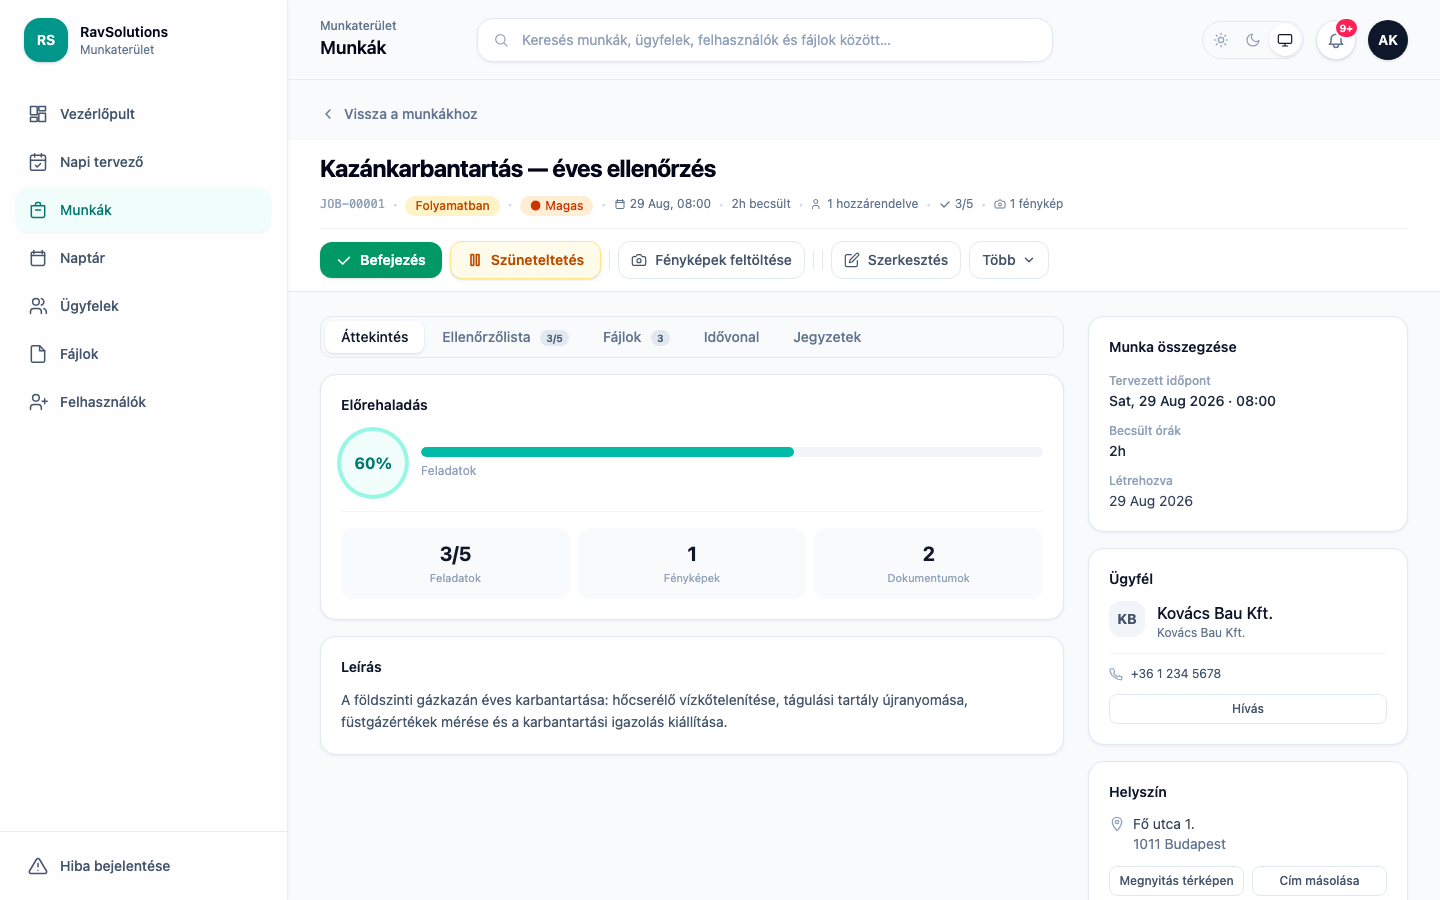Open the Fájlok tab with 3 badge

click(x=636, y=337)
